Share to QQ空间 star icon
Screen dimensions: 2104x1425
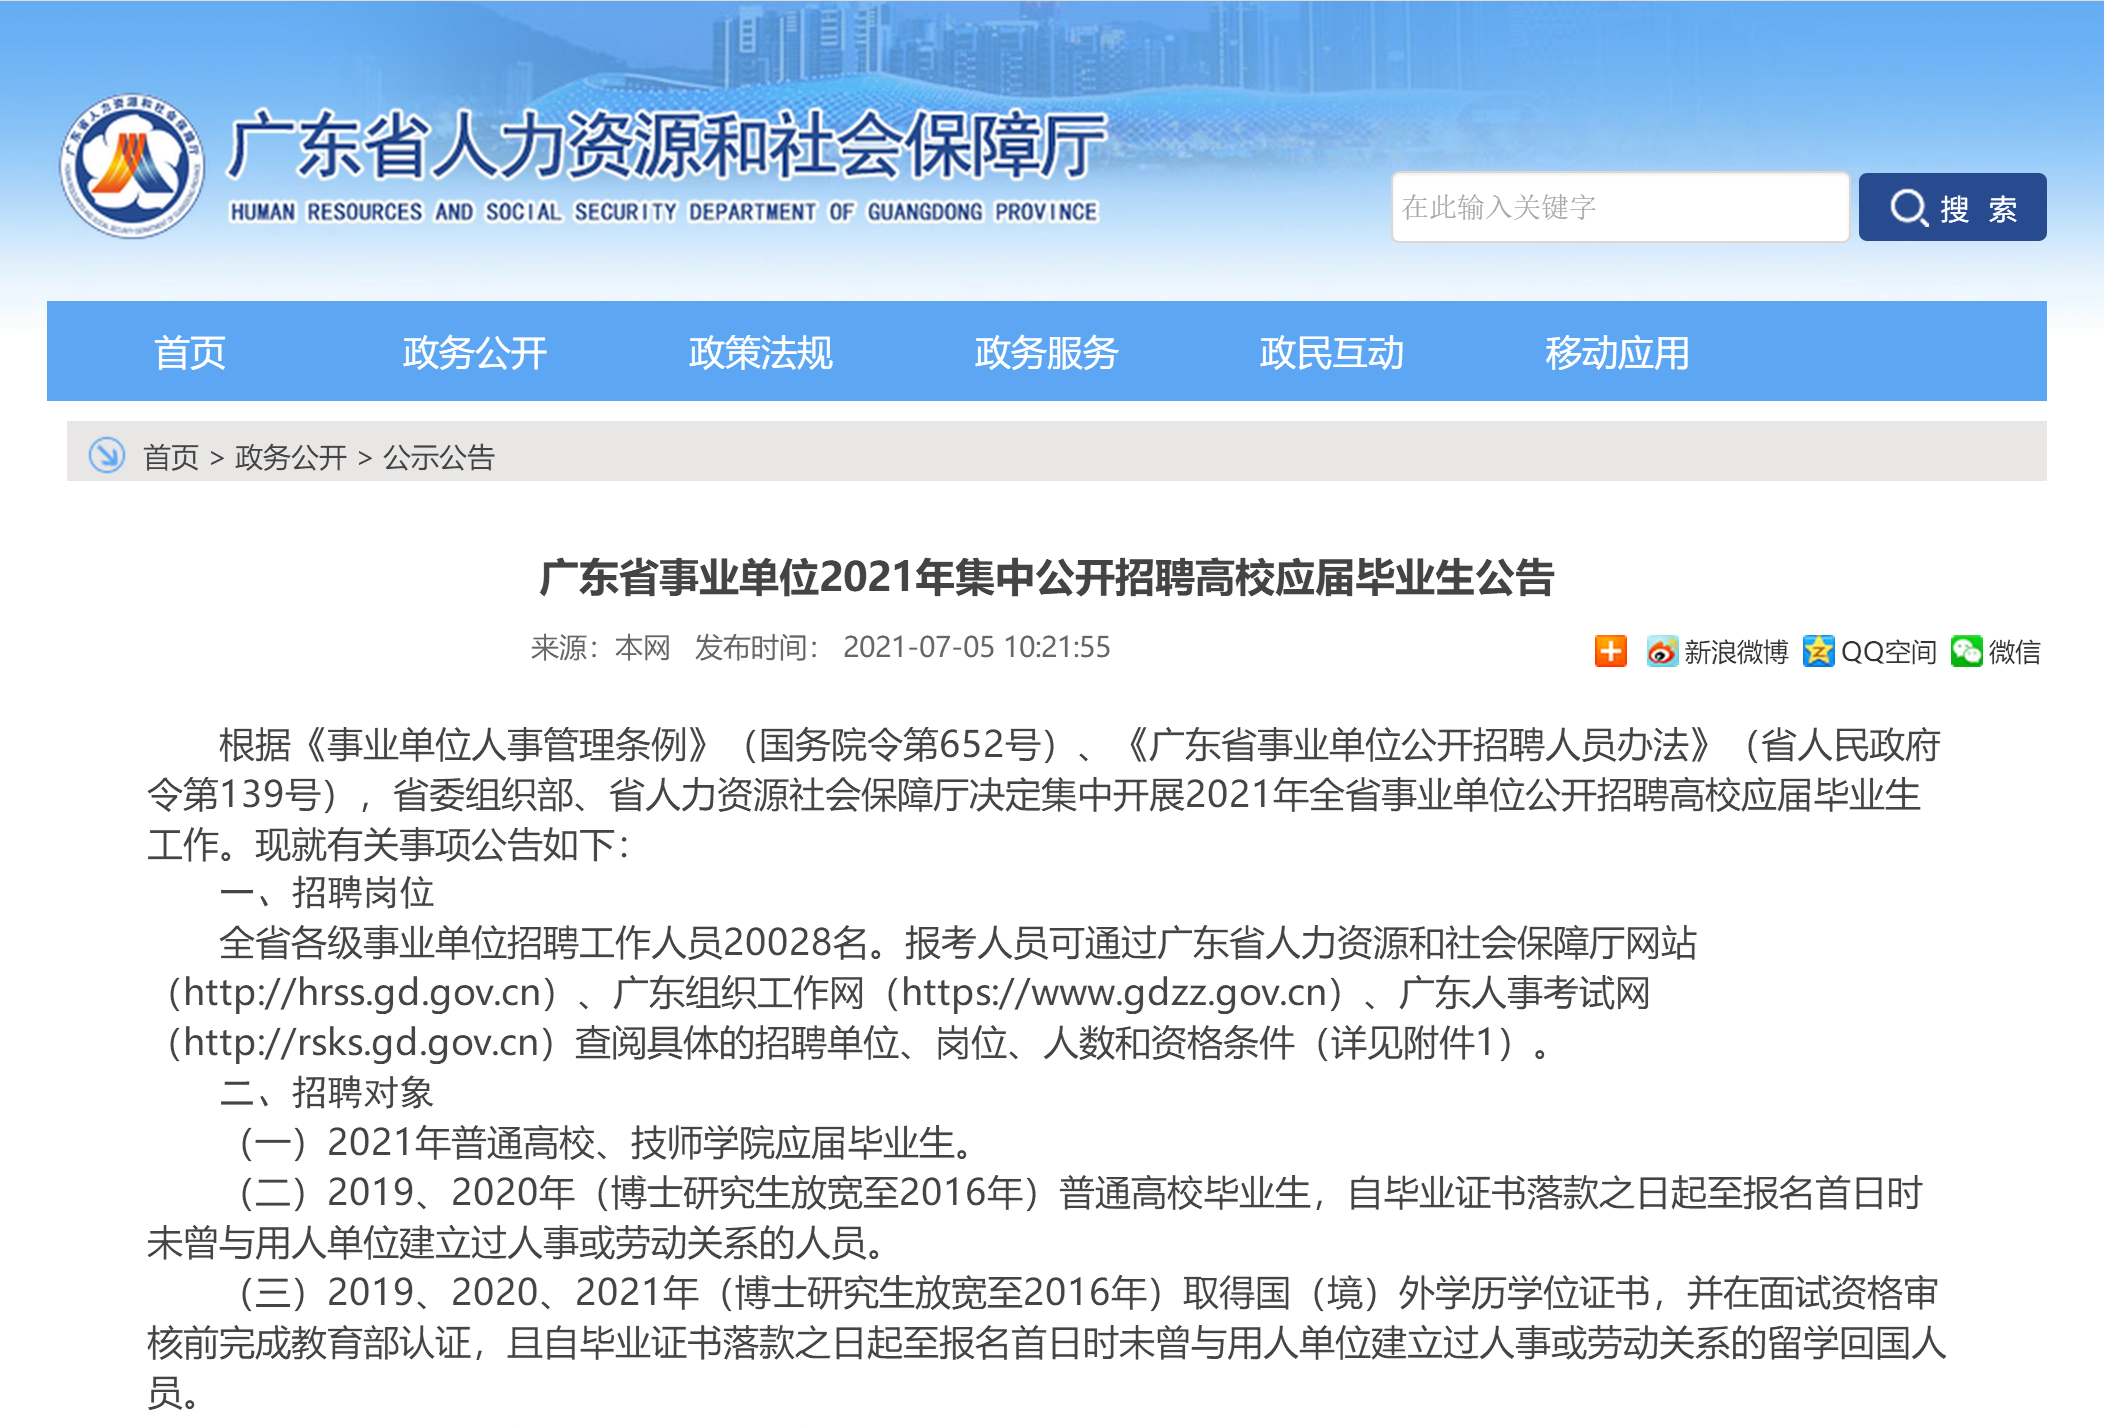pyautogui.click(x=1818, y=652)
